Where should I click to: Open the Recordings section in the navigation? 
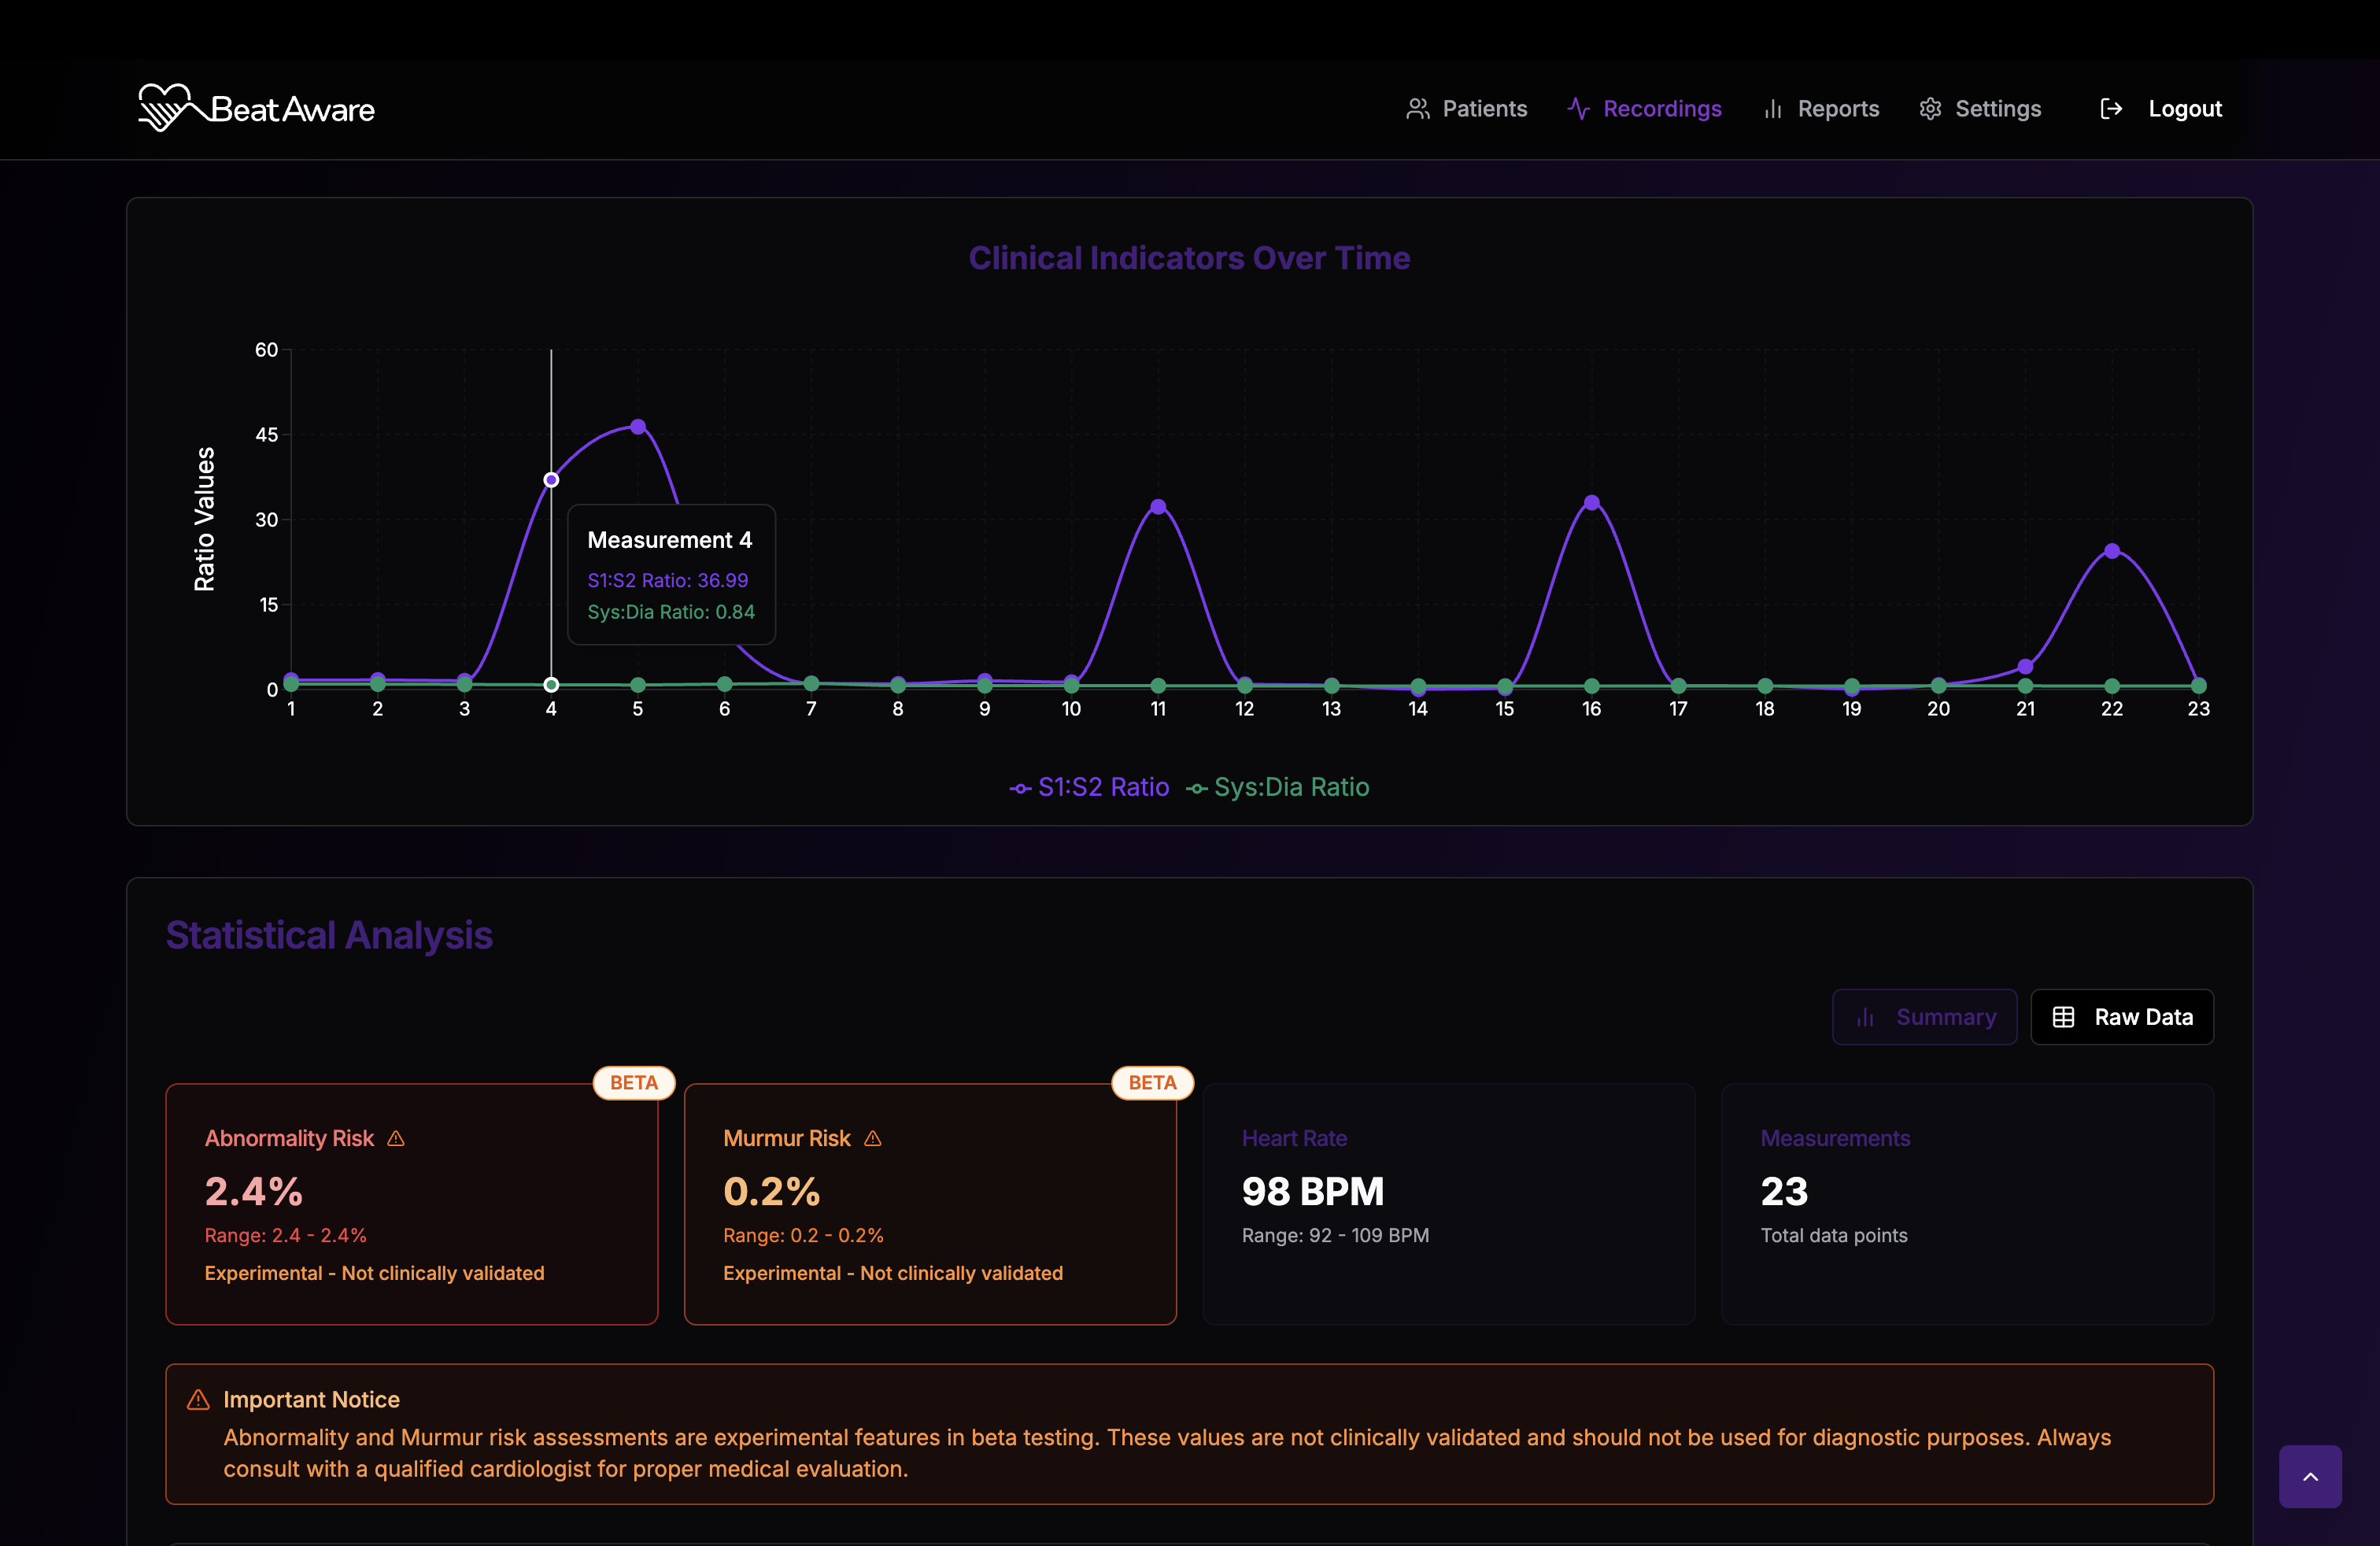coord(1662,108)
